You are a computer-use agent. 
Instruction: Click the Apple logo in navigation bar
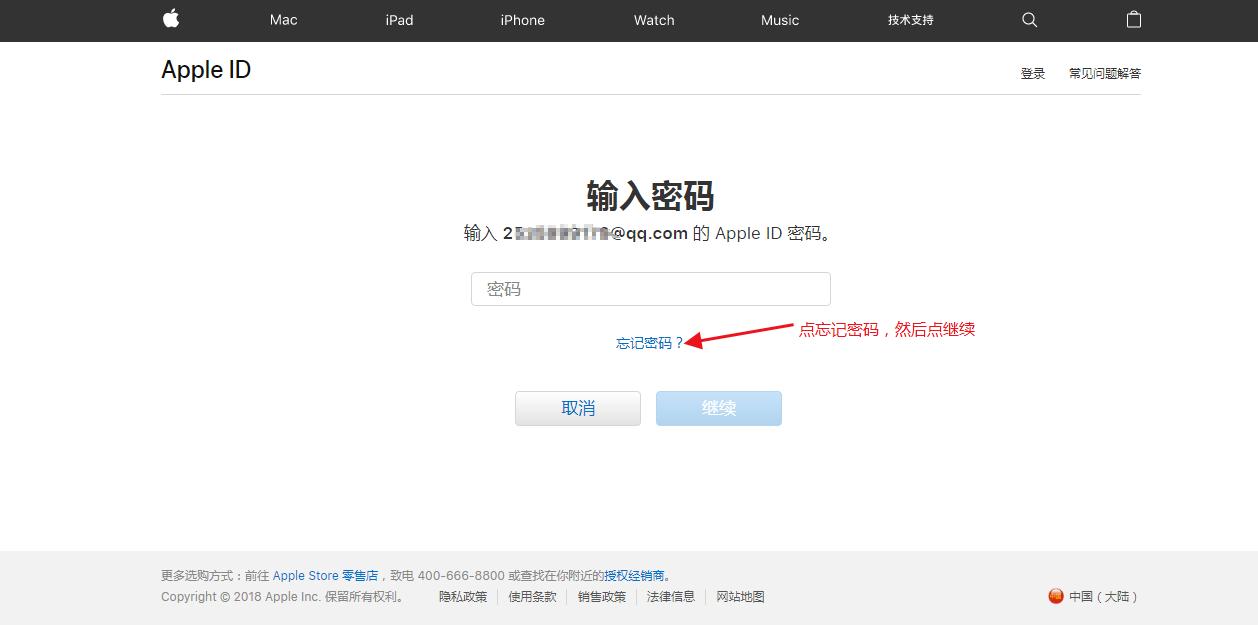click(170, 20)
